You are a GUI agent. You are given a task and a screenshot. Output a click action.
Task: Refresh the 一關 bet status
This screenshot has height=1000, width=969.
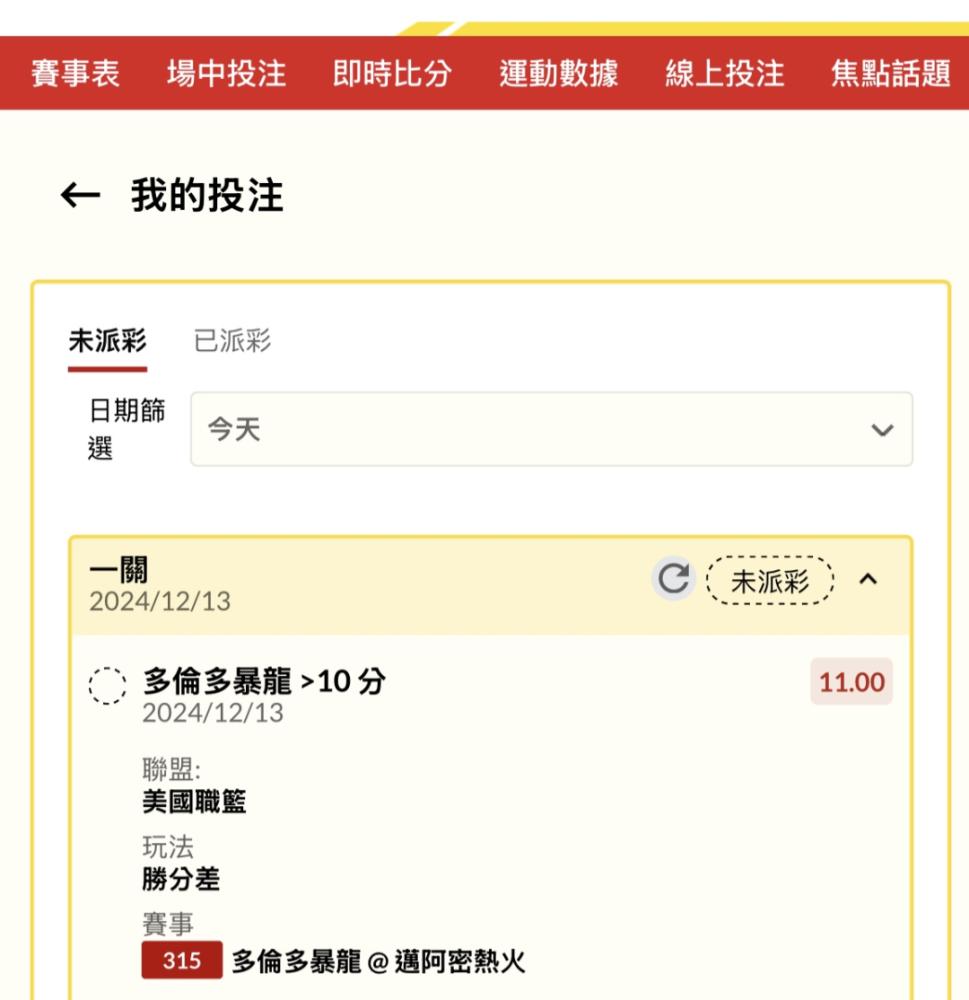(x=674, y=578)
